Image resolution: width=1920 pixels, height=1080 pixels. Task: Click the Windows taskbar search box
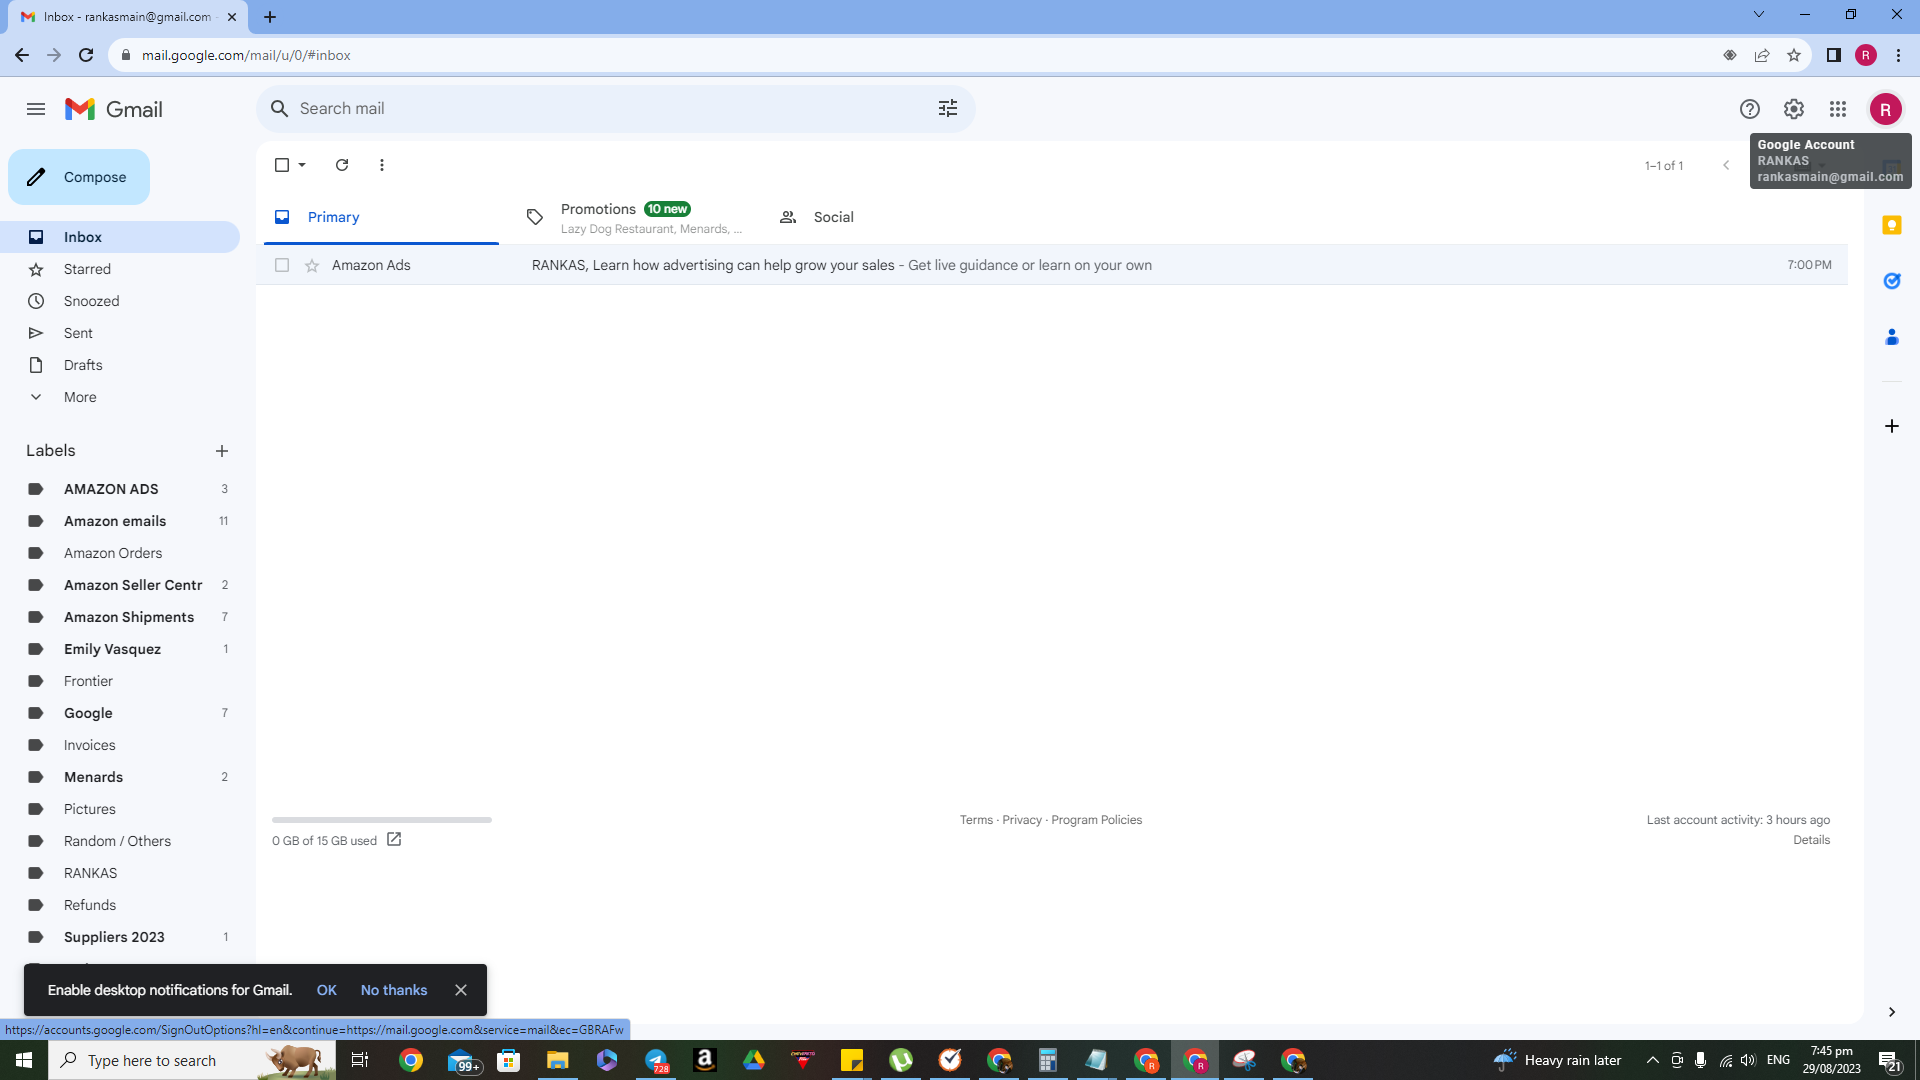192,1060
